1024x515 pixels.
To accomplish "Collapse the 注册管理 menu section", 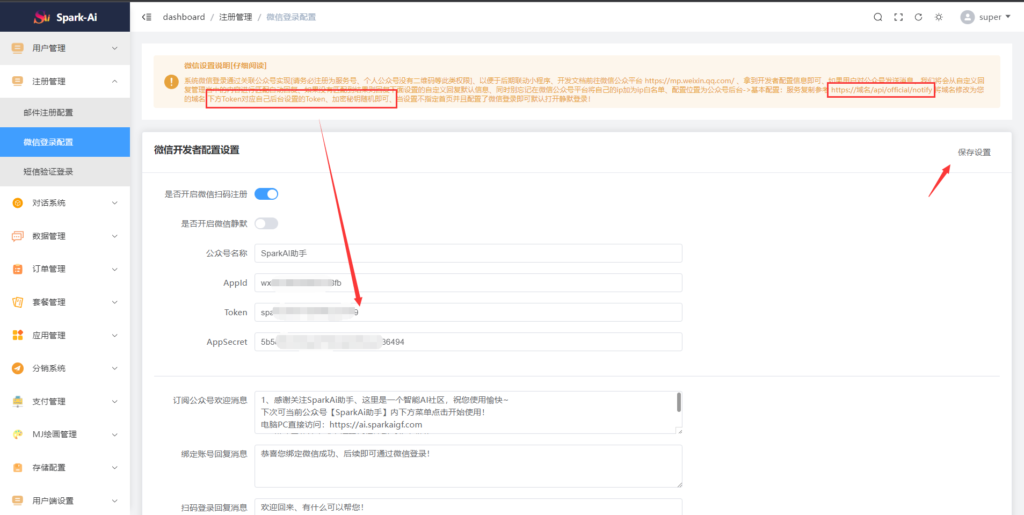I will click(x=64, y=81).
